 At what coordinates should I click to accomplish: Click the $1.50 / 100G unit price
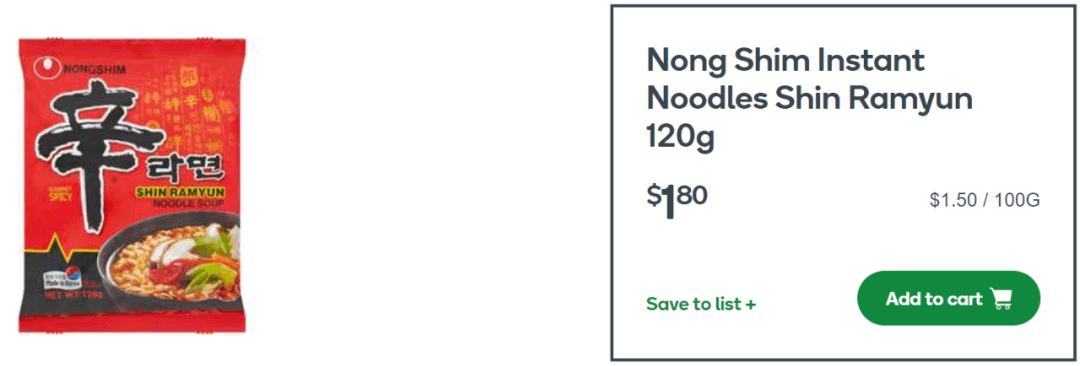click(x=984, y=201)
